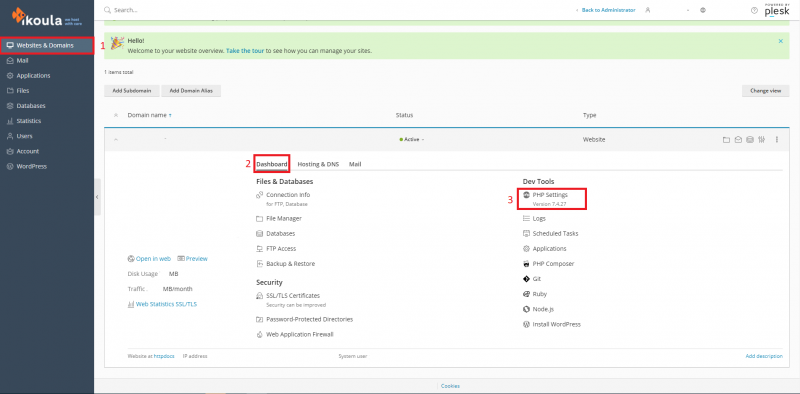Click the globe language icon
800x394 pixels.
(x=703, y=10)
